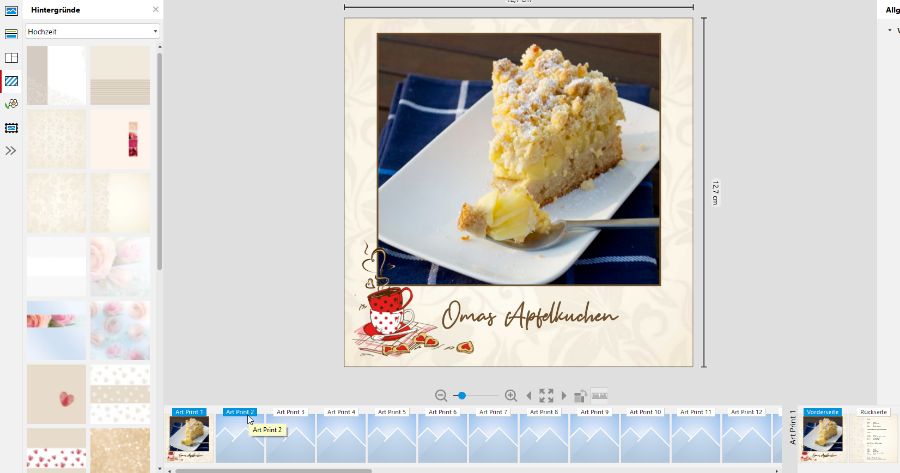Open the Frames and Masks sidebar icon
The width and height of the screenshot is (900, 473).
pos(11,128)
